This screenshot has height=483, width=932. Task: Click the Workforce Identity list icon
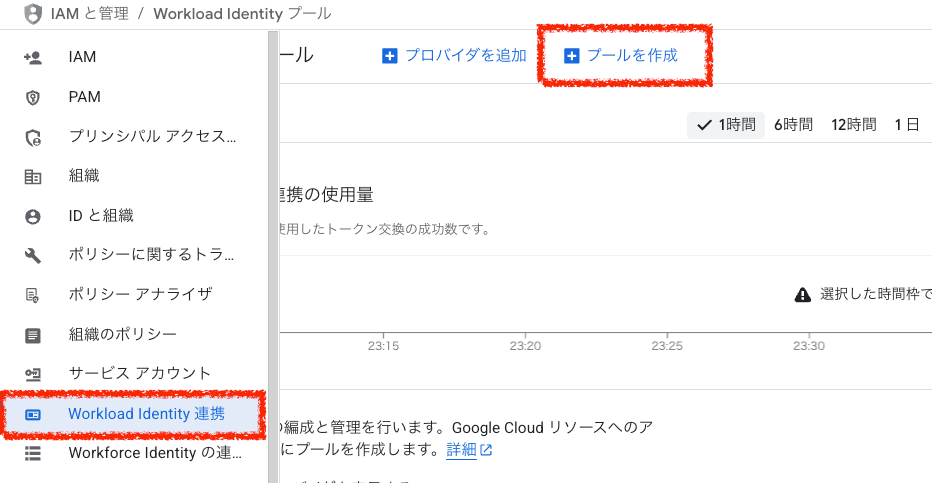(x=33, y=453)
